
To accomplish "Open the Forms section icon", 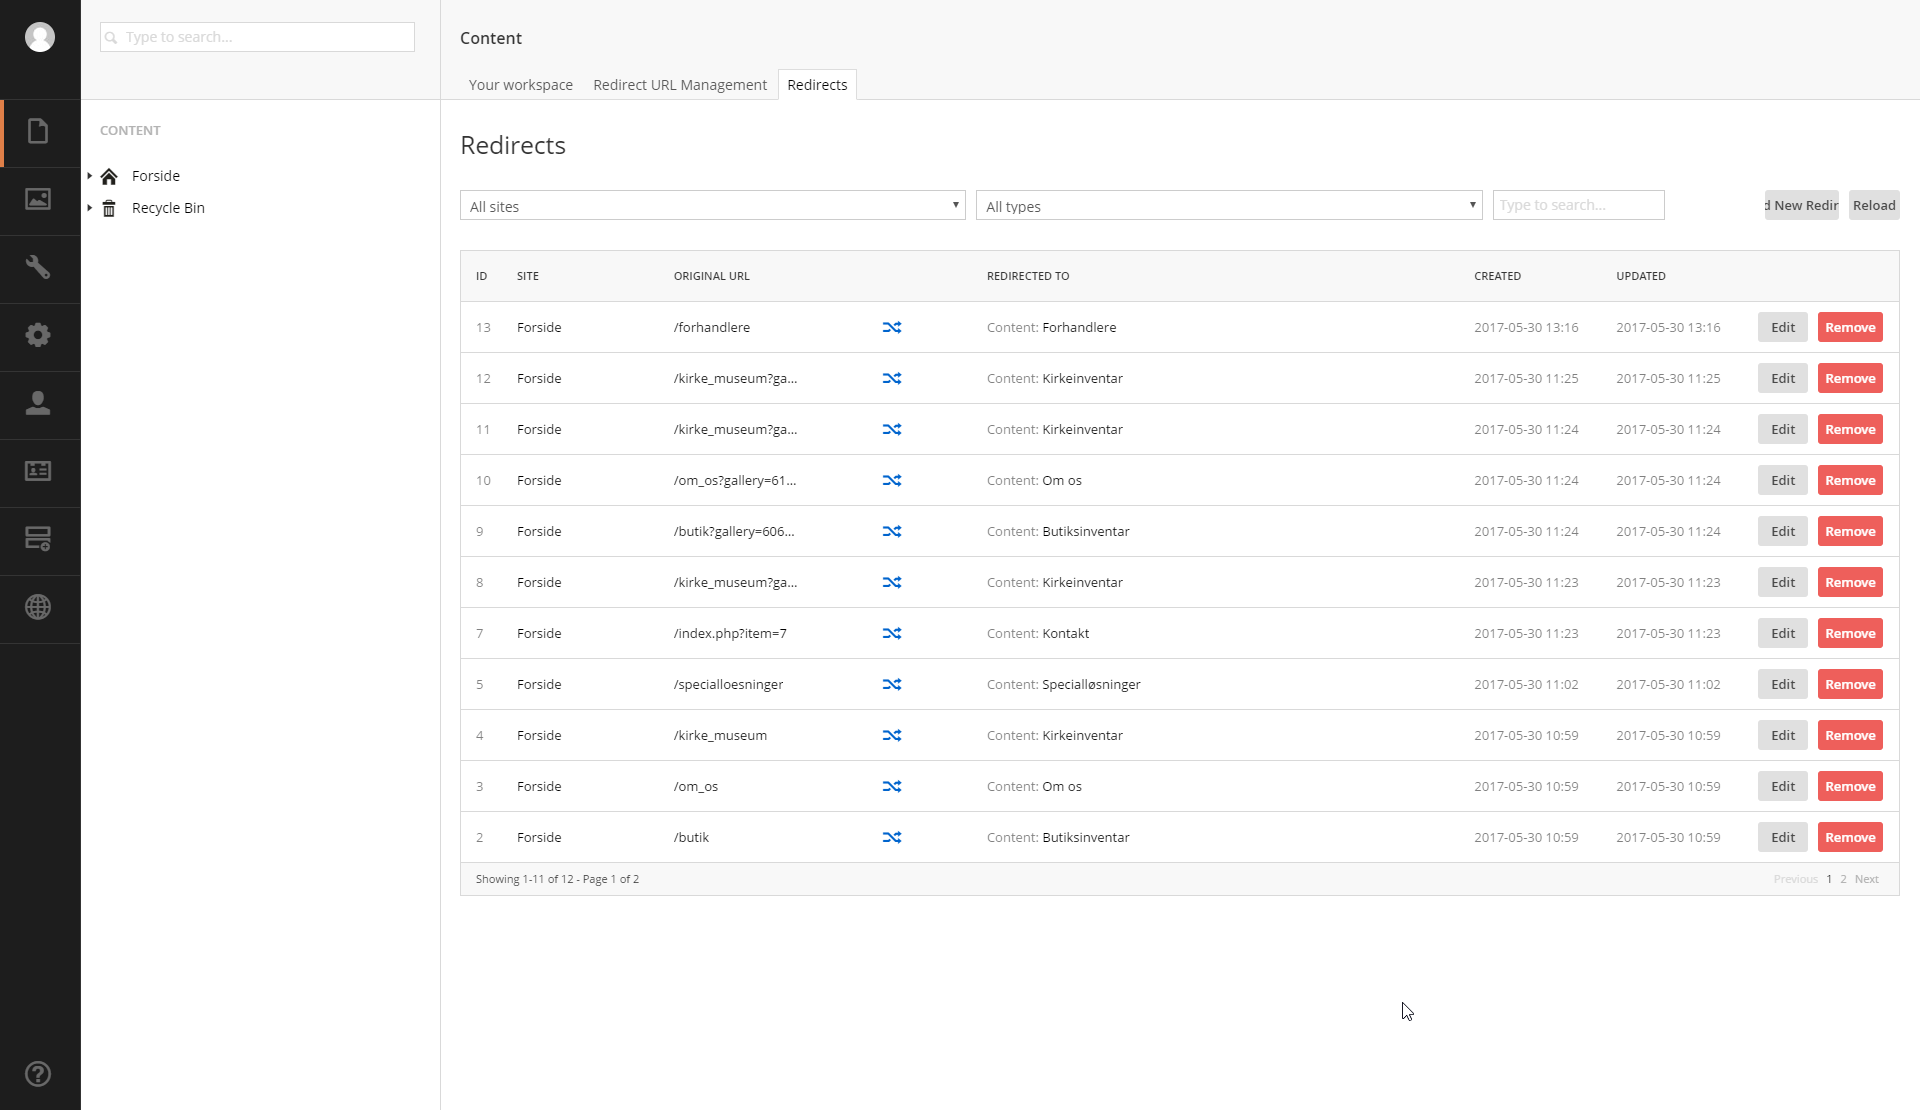I will pos(38,539).
